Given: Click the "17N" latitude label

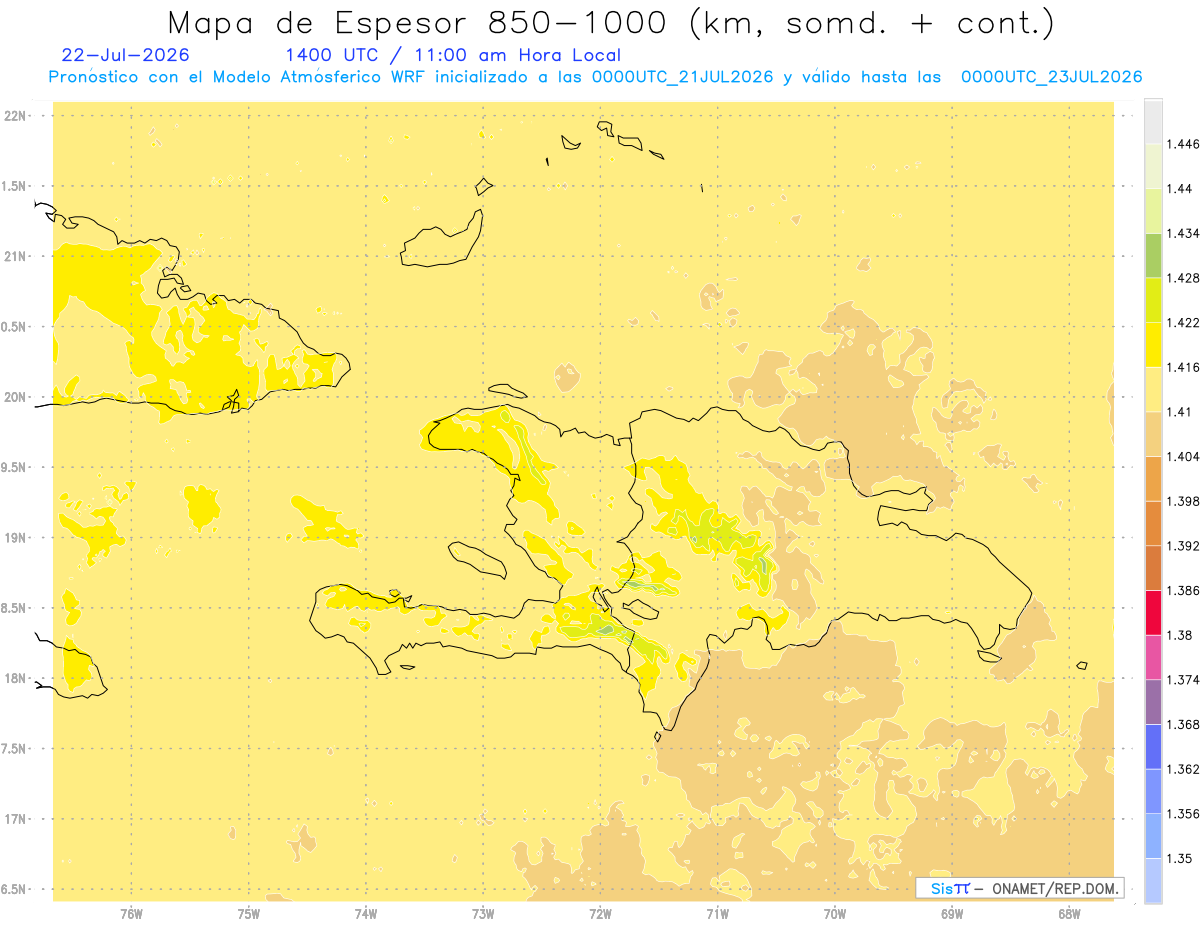Looking at the screenshot, I should point(15,819).
